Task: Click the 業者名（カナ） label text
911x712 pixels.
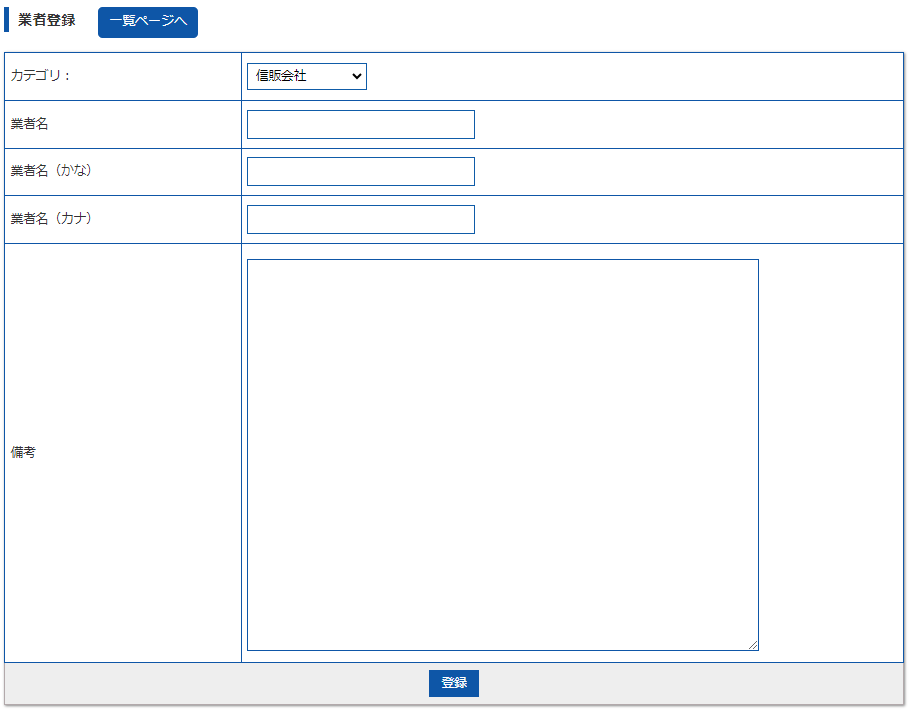Action: (51, 219)
